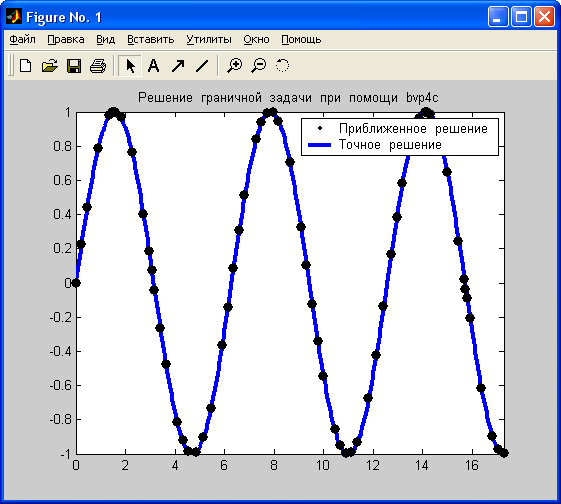
Task: Click the Open File folder icon
Action: [x=49, y=66]
